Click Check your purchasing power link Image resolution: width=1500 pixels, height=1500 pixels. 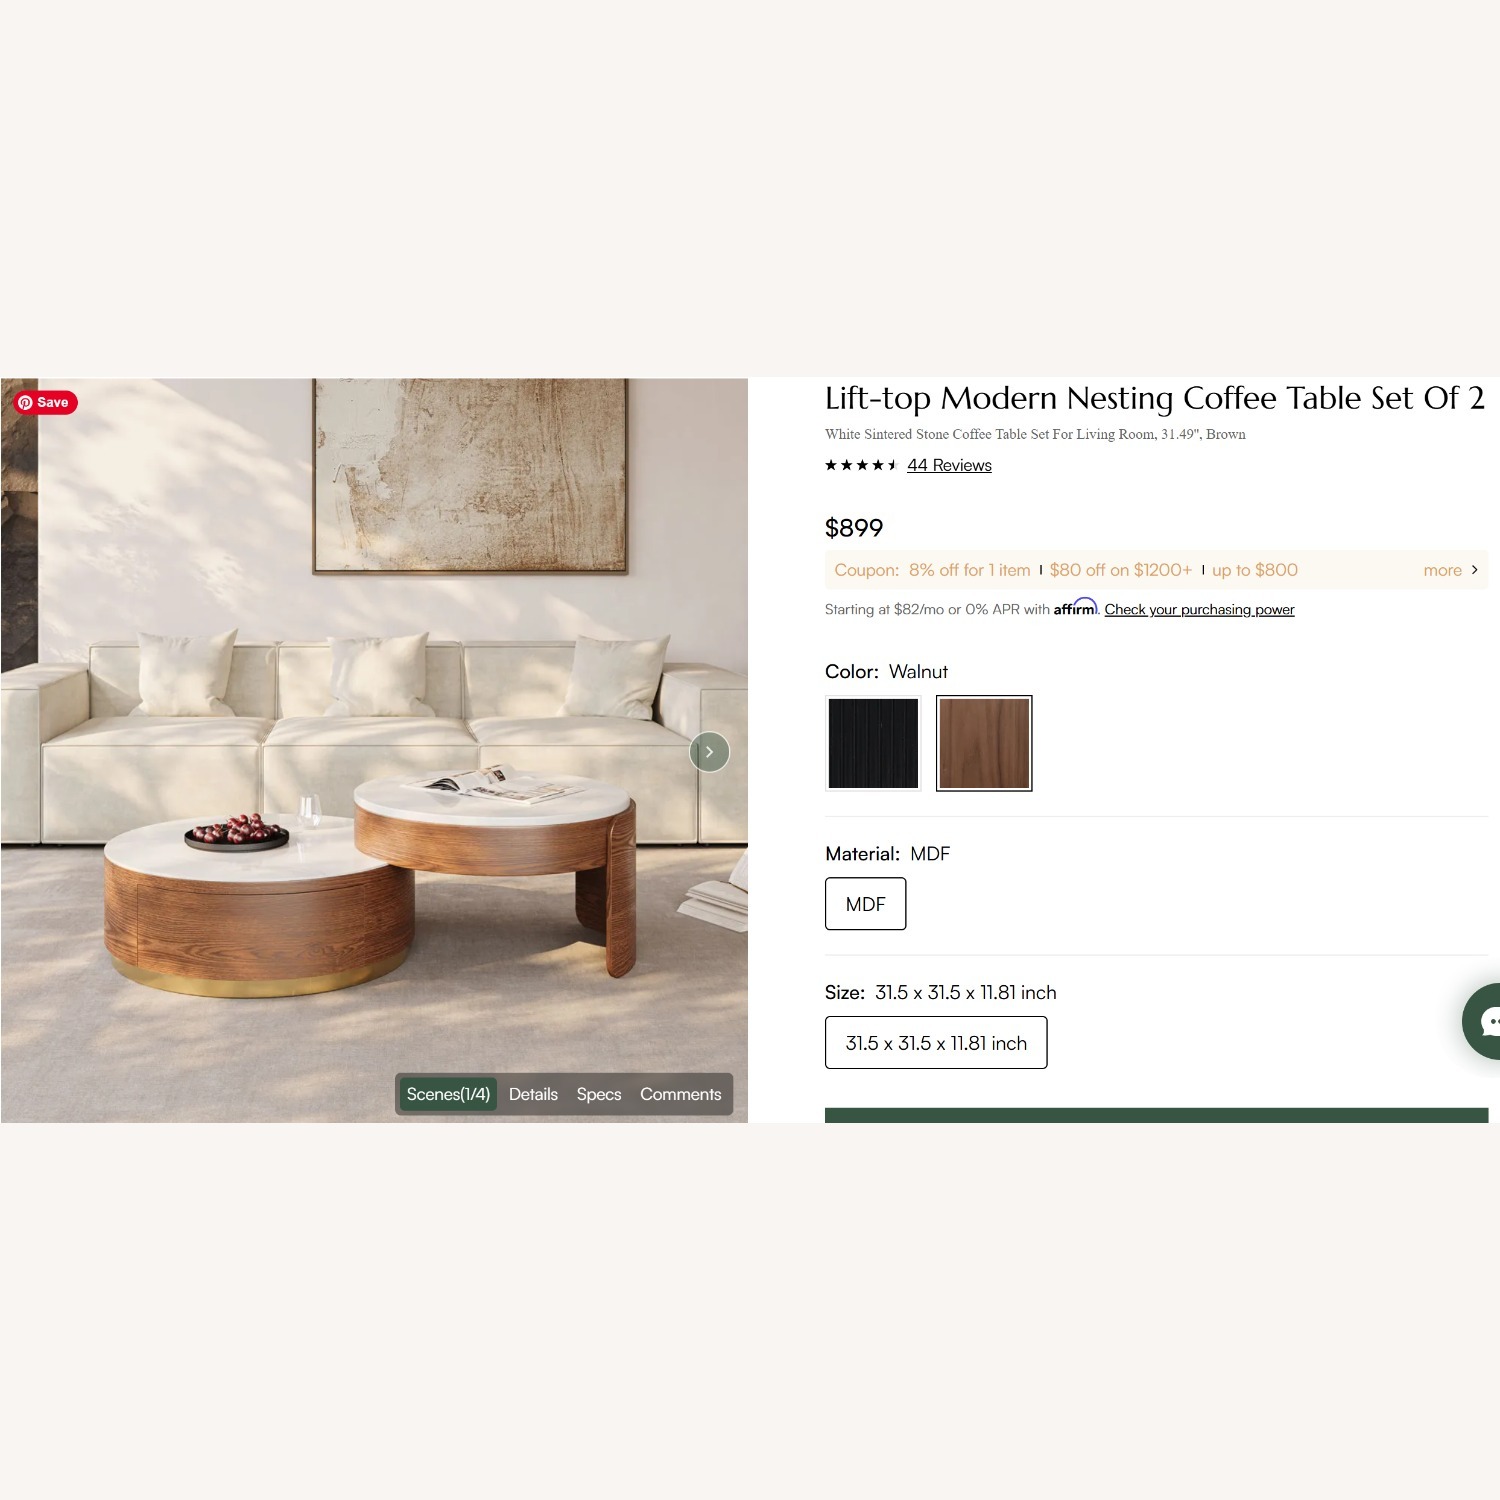coord(1199,609)
